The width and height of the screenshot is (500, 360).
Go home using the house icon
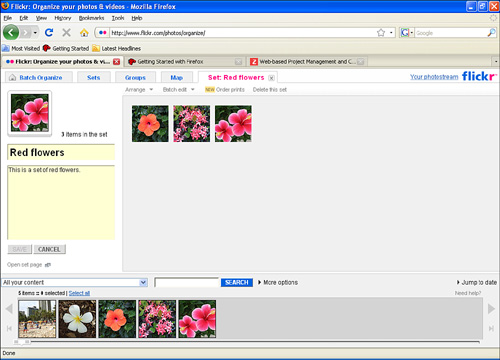[84, 32]
